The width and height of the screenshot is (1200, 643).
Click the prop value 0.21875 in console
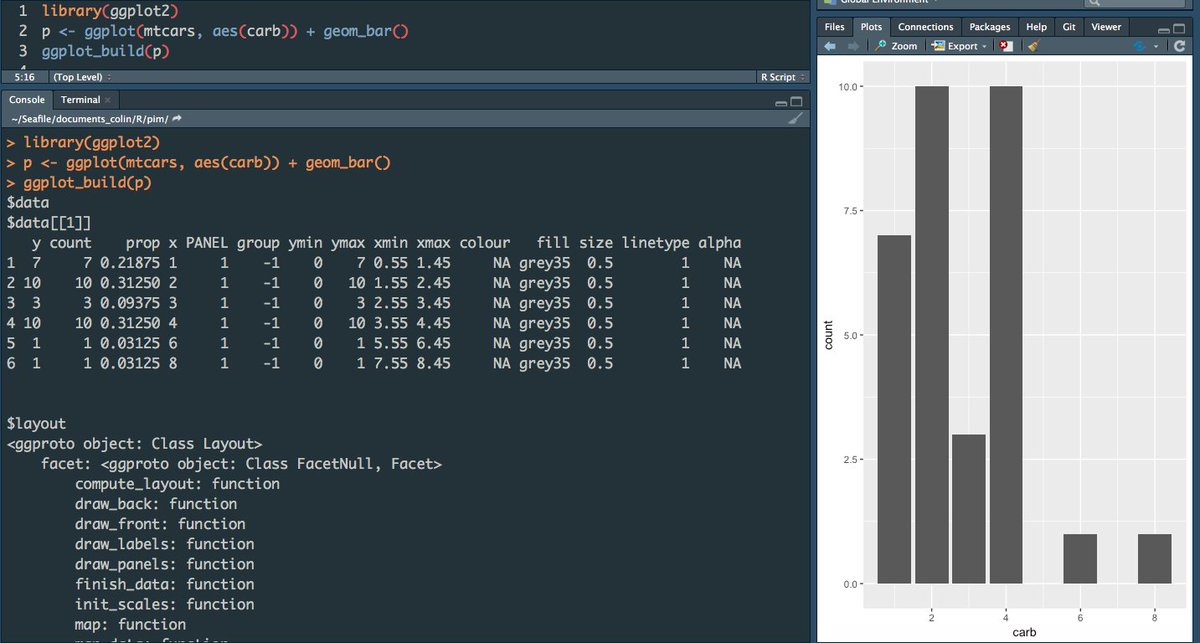[x=132, y=262]
